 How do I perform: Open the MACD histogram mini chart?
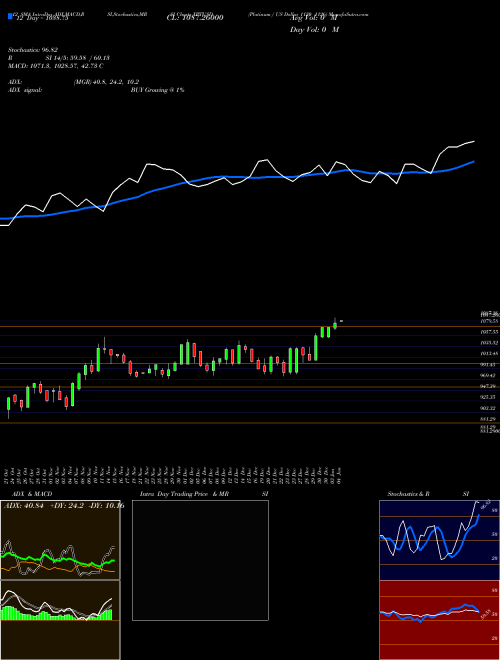point(60,620)
